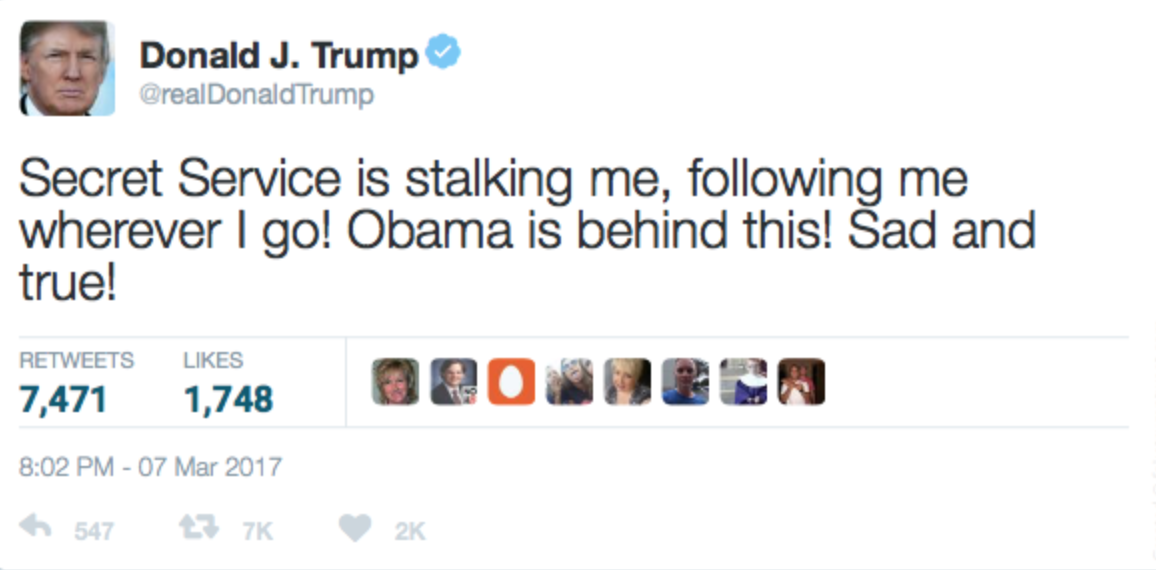Open the last avatar in likers row
Image resolution: width=1156 pixels, height=570 pixels.
[x=801, y=381]
